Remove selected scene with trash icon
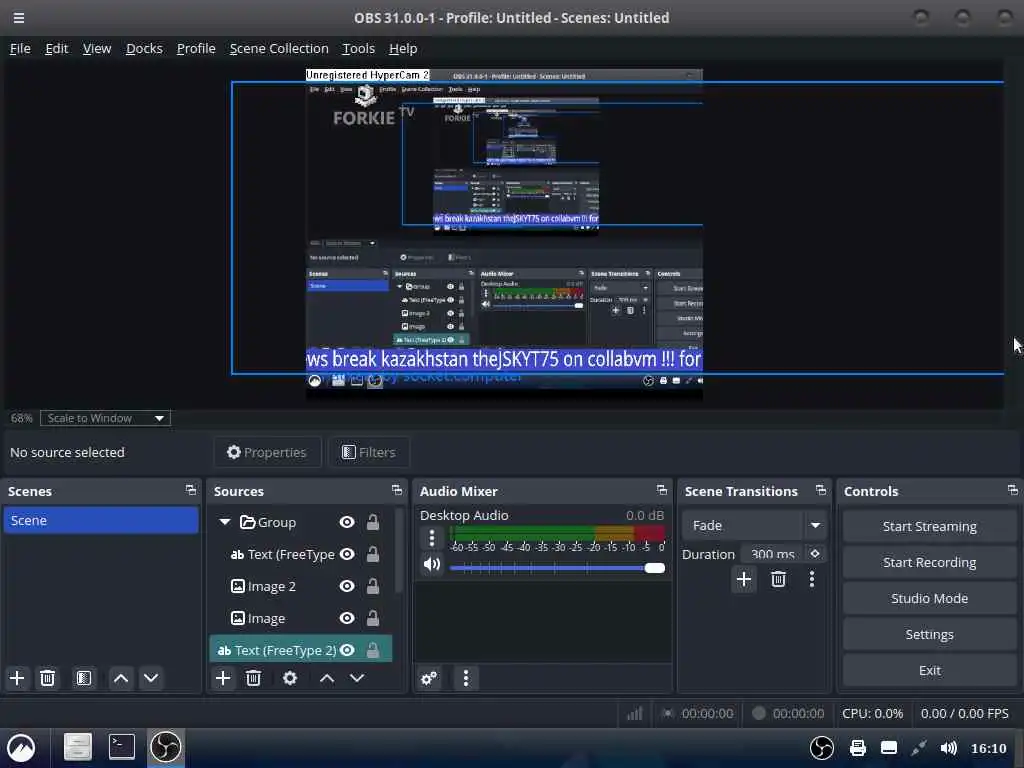Viewport: 1024px width, 768px height. pos(47,678)
